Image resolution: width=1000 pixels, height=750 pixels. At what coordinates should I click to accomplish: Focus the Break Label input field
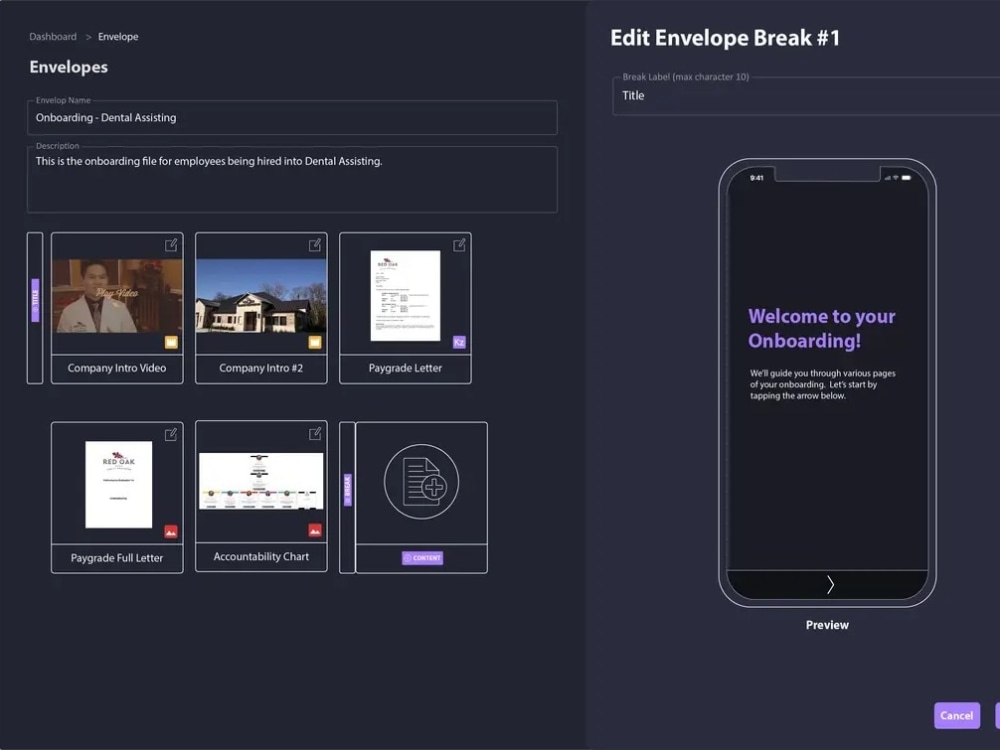(x=806, y=96)
